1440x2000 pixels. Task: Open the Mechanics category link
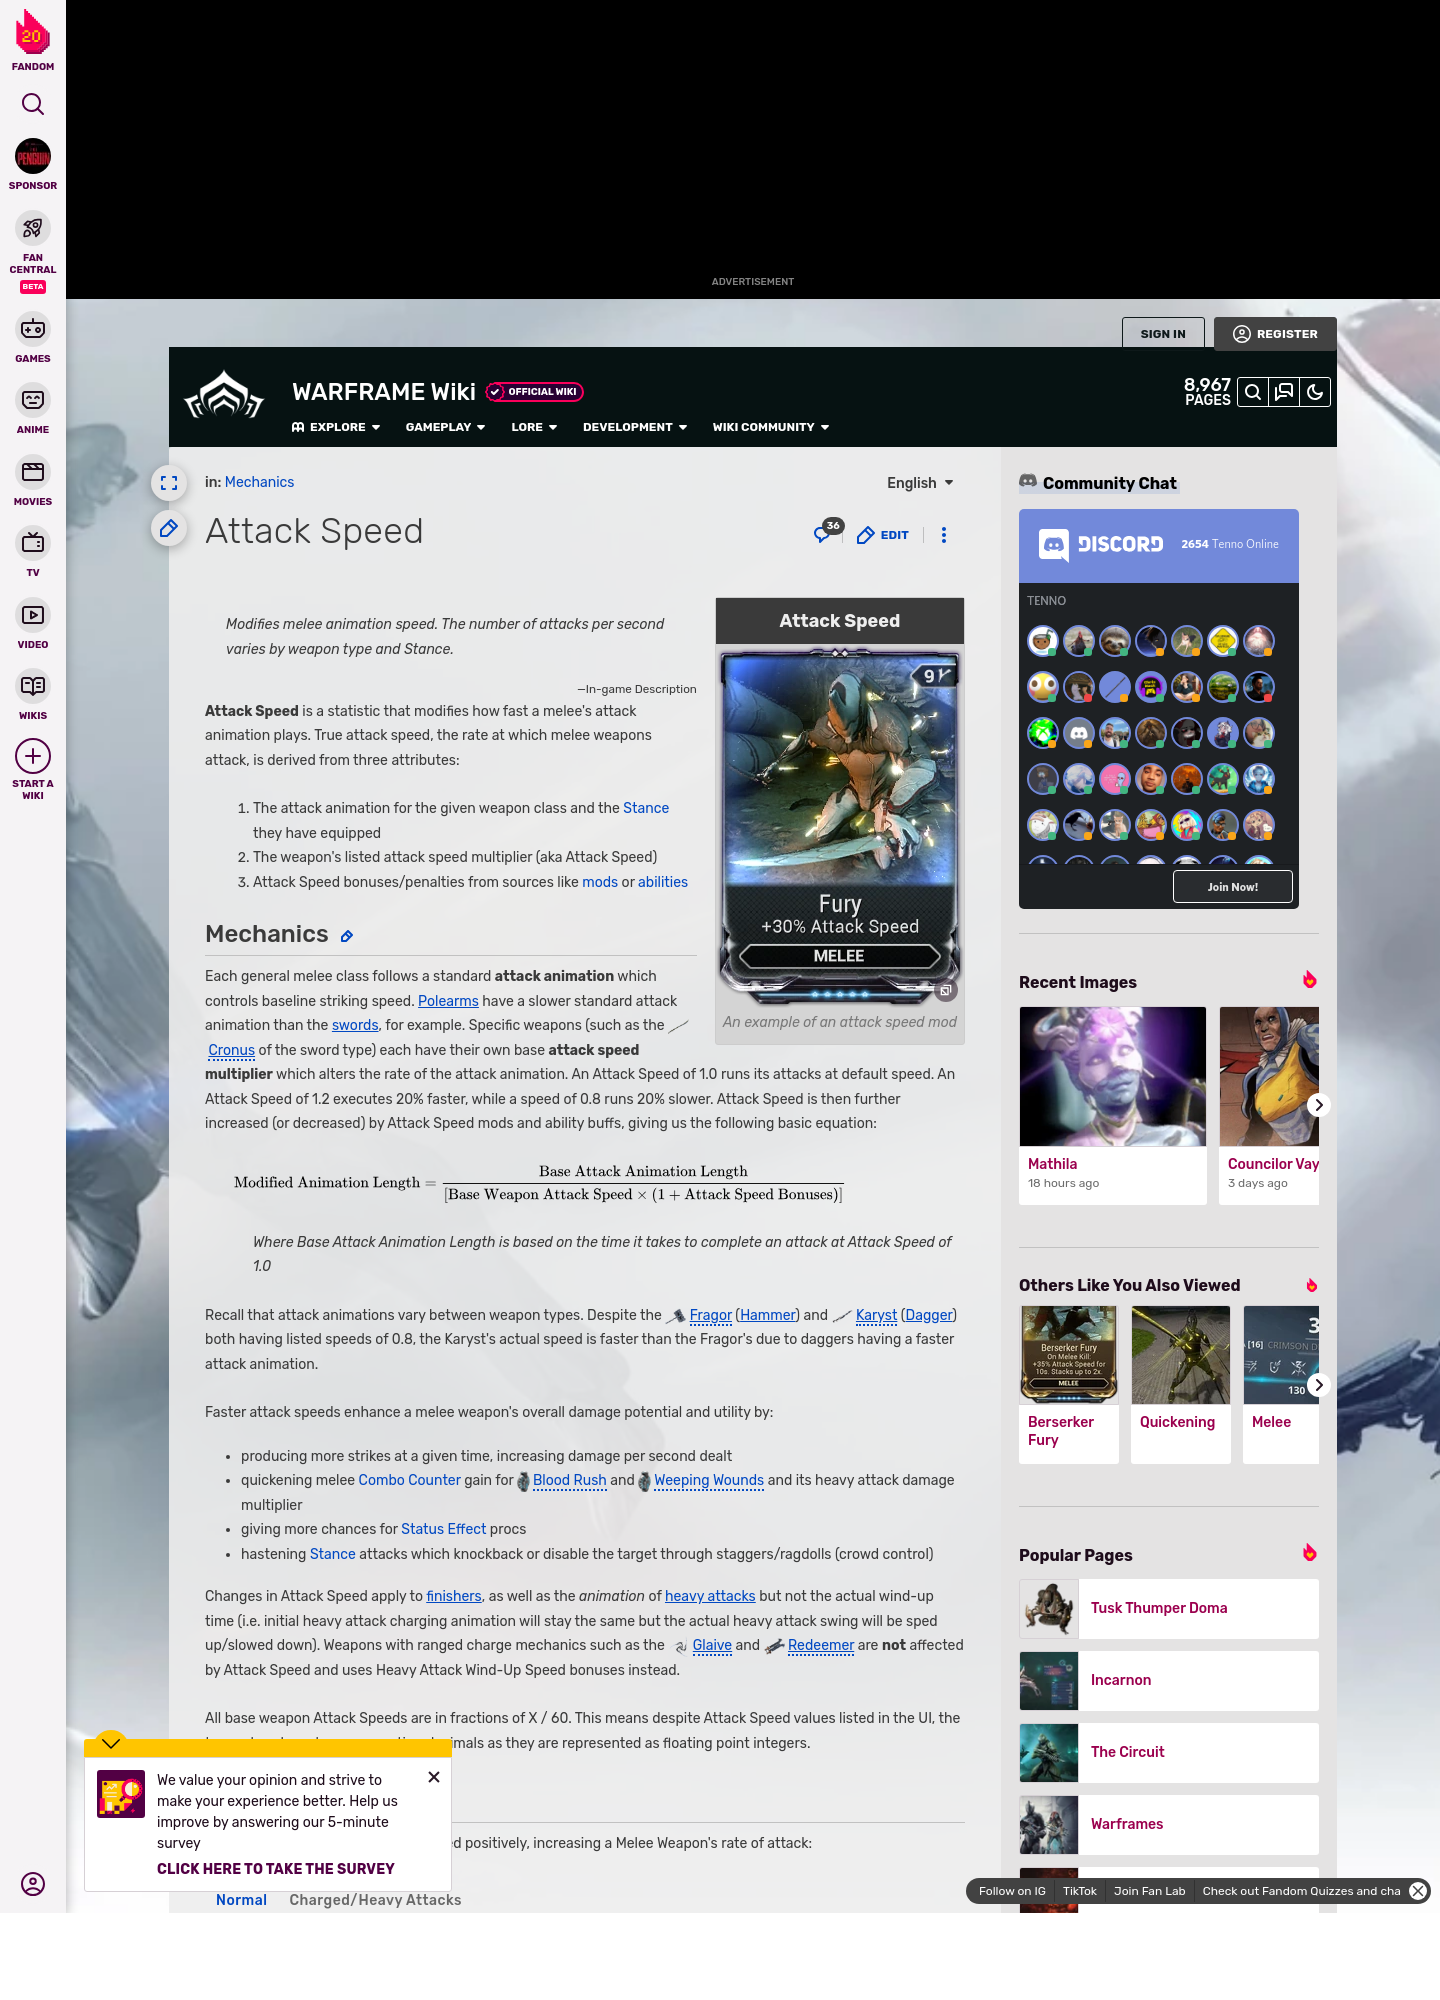pyautogui.click(x=259, y=482)
